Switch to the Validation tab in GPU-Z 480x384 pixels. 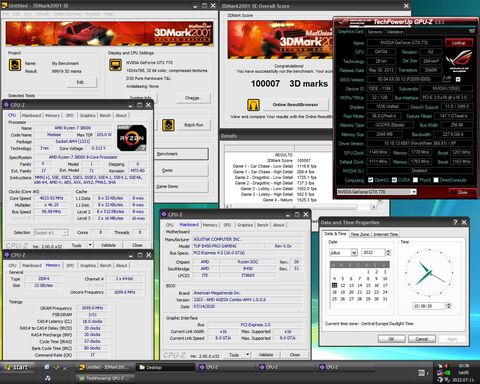click(x=395, y=32)
